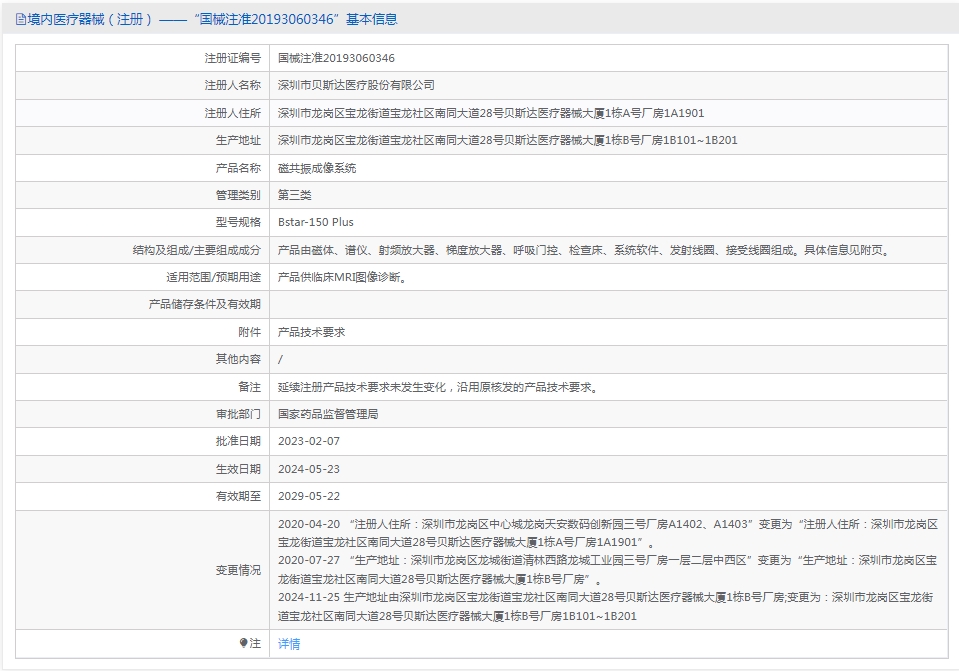Select expiry date 2029-05-22
Viewport: 959px width, 671px height.
tap(309, 496)
